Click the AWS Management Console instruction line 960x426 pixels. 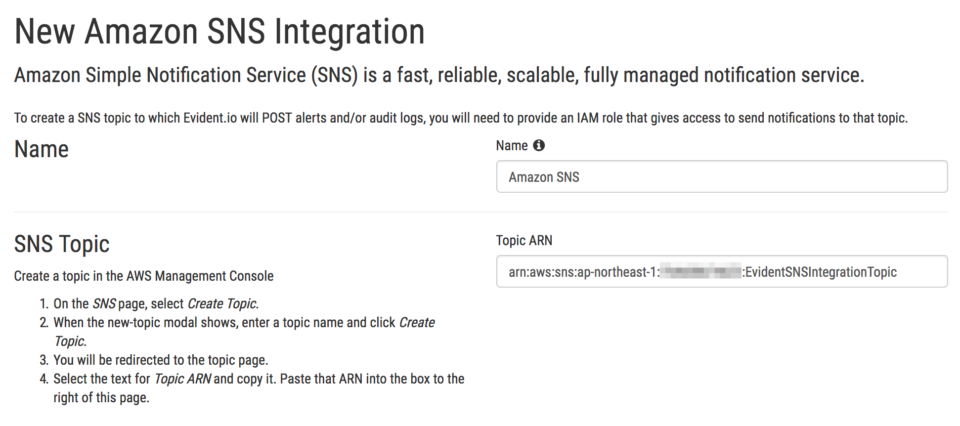pyautogui.click(x=142, y=275)
